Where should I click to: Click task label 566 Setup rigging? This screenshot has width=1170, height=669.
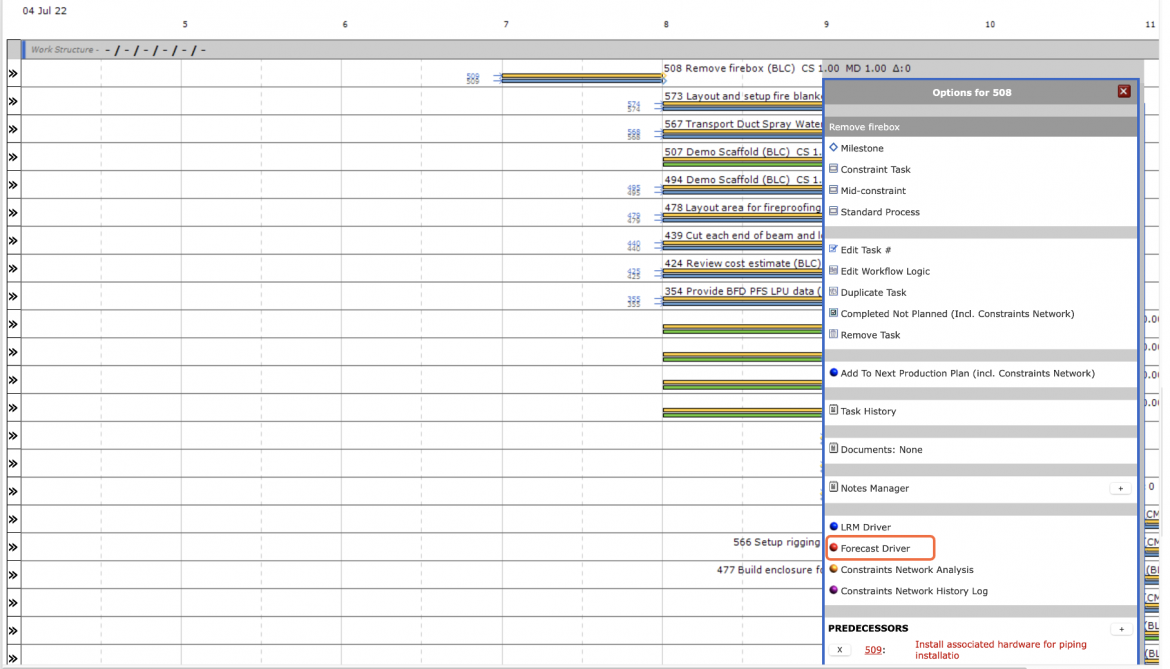pos(777,542)
